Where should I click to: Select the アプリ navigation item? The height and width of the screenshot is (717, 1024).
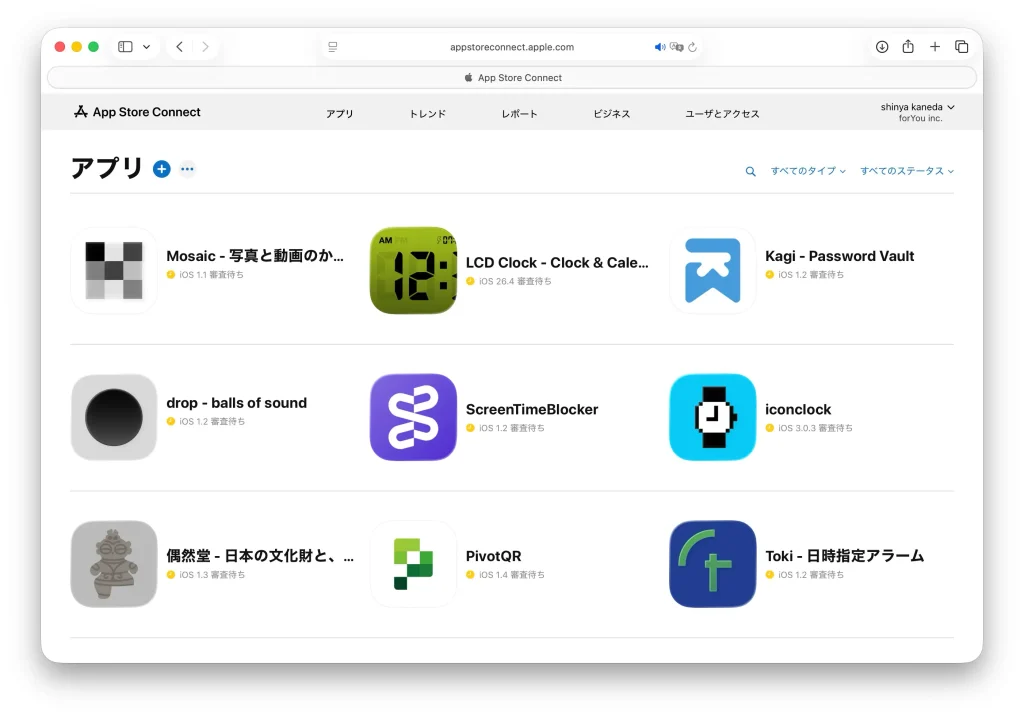[340, 114]
